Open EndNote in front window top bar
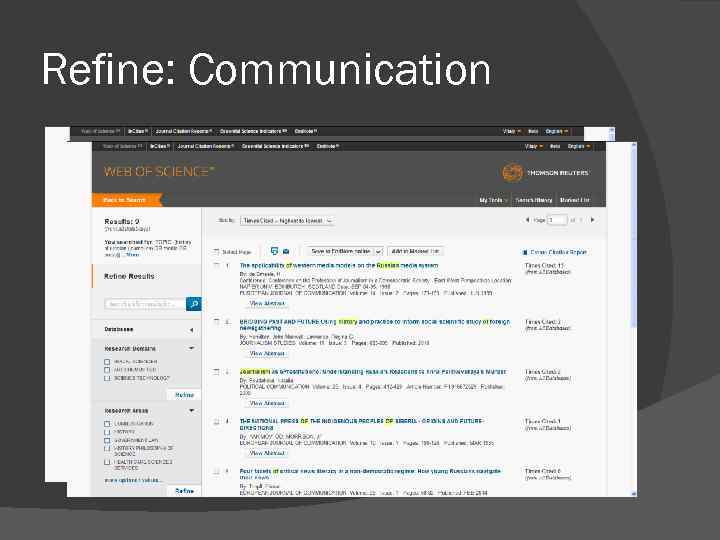 pyautogui.click(x=327, y=146)
